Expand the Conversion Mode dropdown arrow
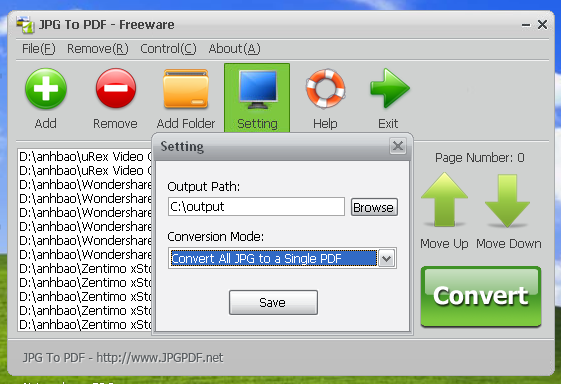The width and height of the screenshot is (561, 384). pos(386,258)
